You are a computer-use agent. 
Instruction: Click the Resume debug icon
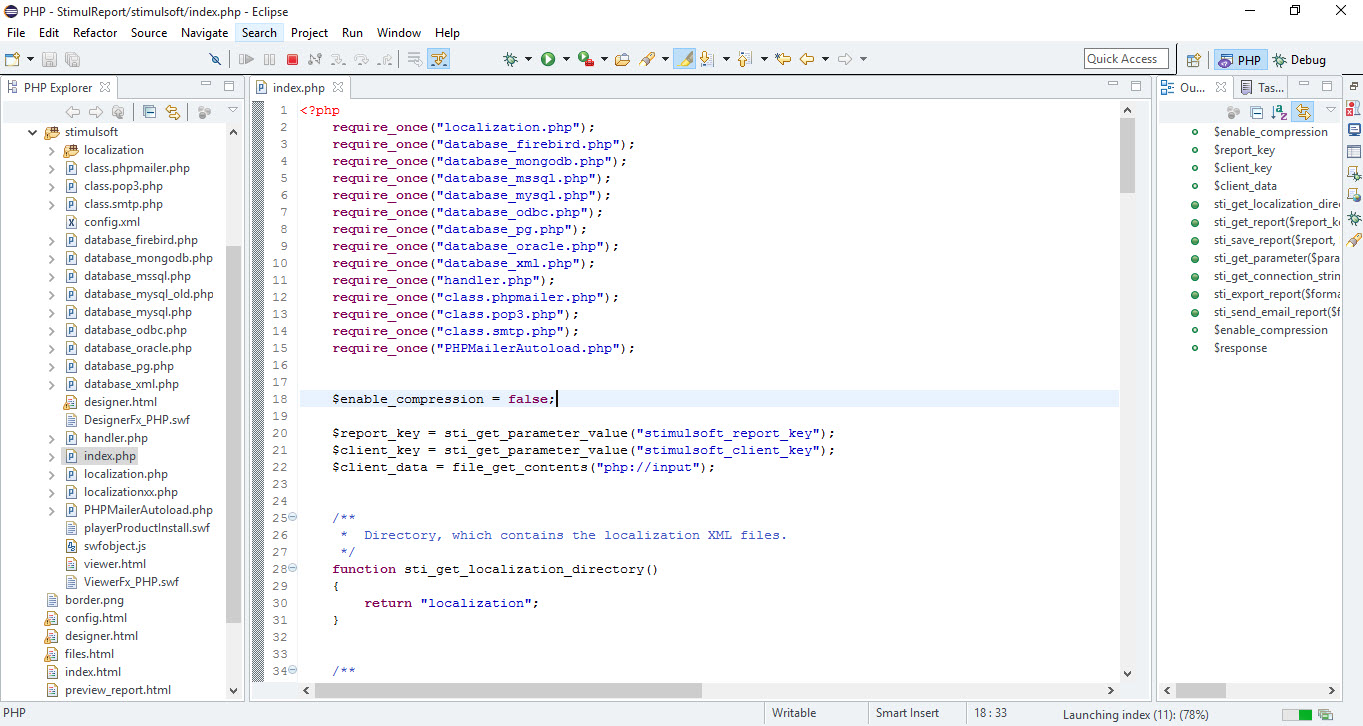click(x=246, y=59)
